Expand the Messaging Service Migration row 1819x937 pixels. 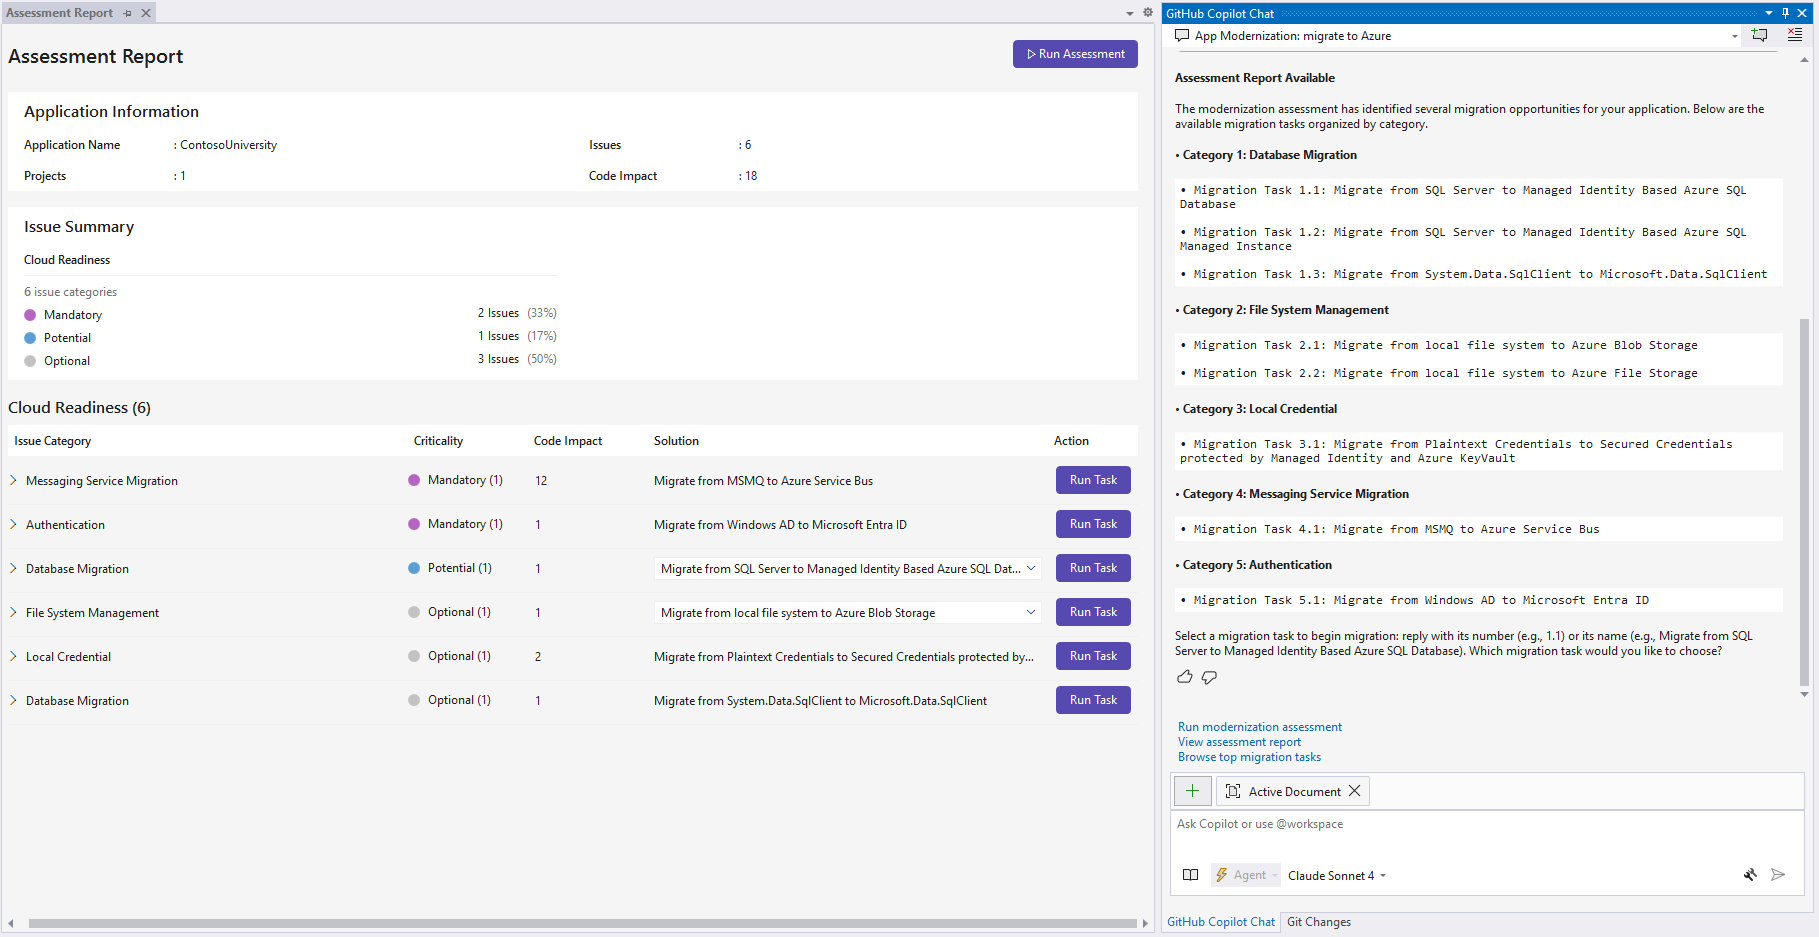13,480
